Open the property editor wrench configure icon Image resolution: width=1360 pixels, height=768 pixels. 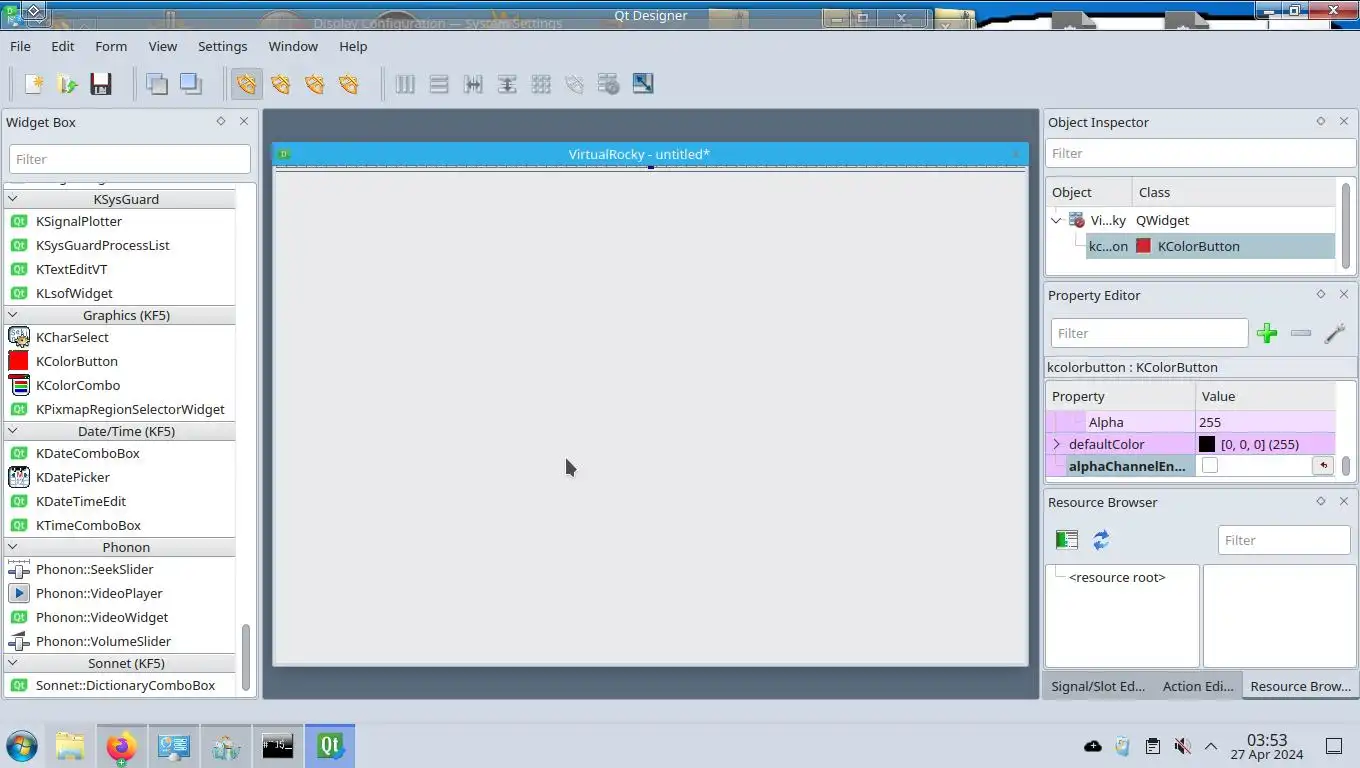[x=1335, y=333]
